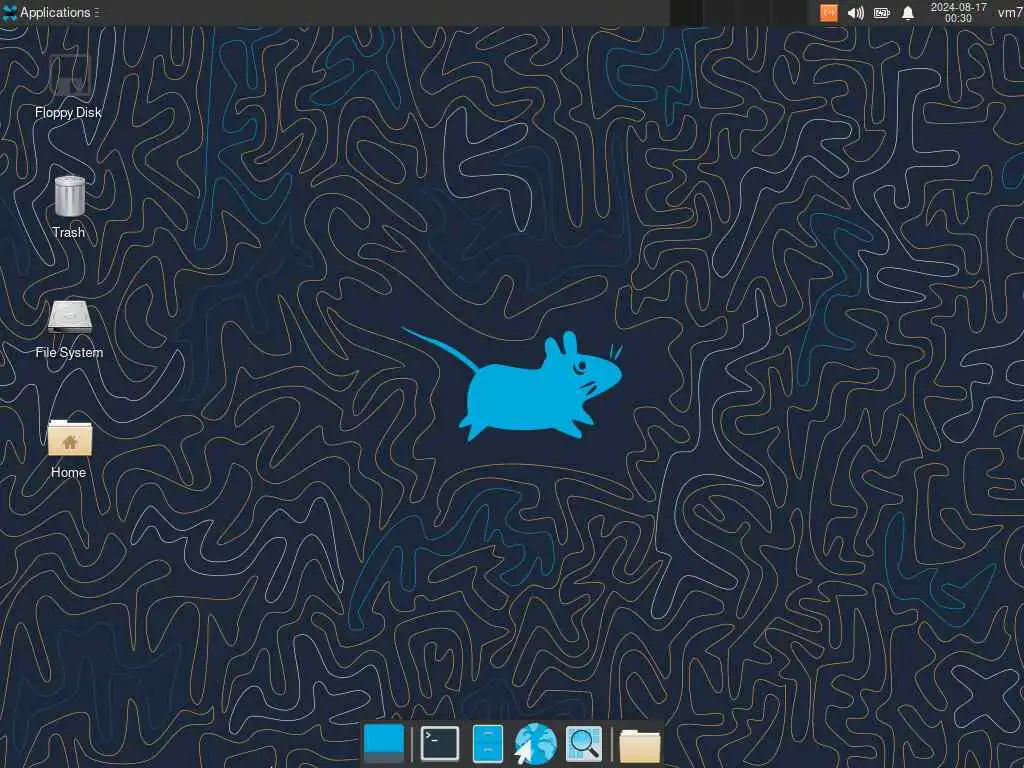Launch the Terminal emulator from dock

[x=439, y=743]
